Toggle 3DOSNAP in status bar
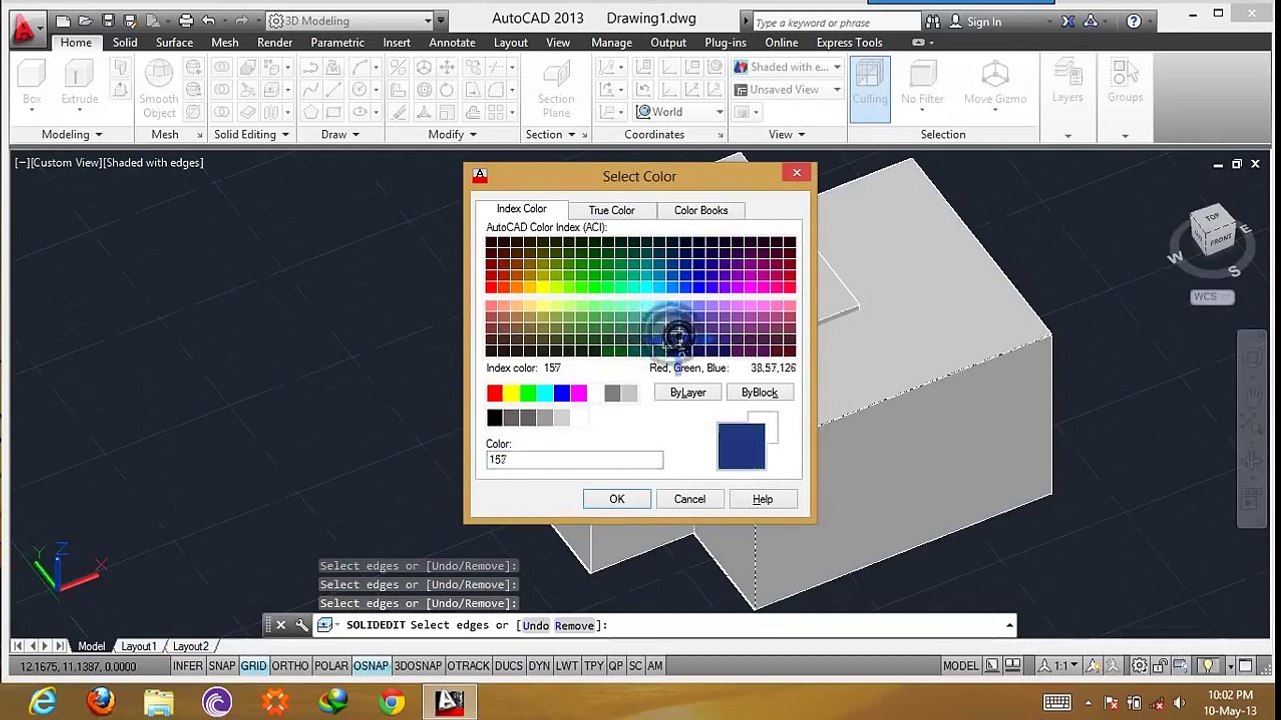This screenshot has height=720, width=1281. coord(418,666)
